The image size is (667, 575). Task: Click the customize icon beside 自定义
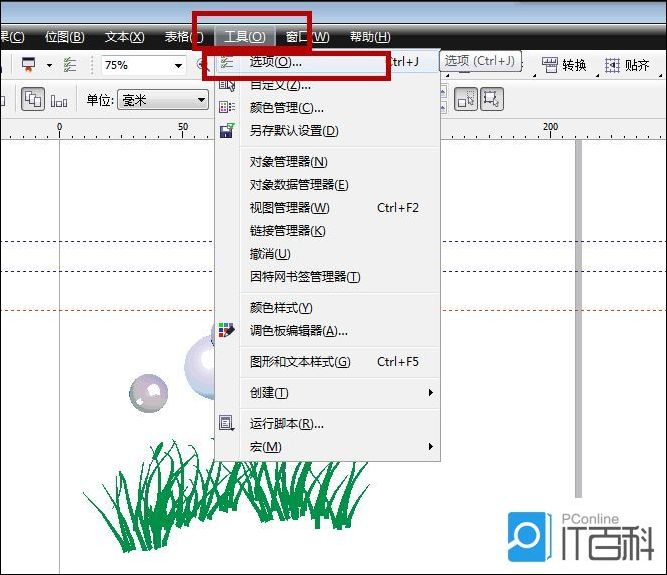[x=227, y=85]
